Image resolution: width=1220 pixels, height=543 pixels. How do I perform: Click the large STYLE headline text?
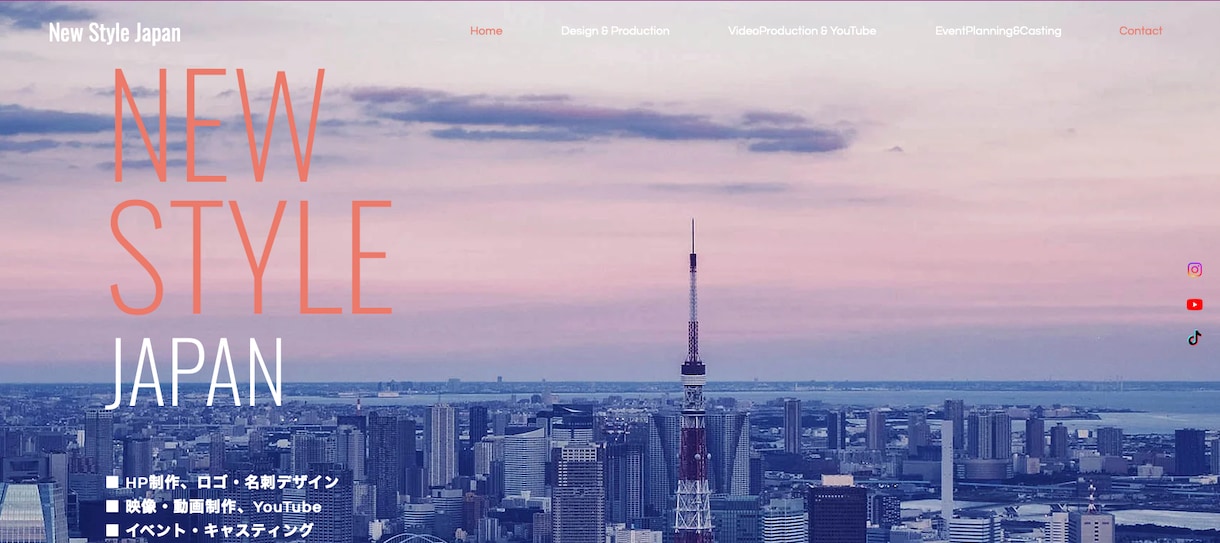coord(250,258)
